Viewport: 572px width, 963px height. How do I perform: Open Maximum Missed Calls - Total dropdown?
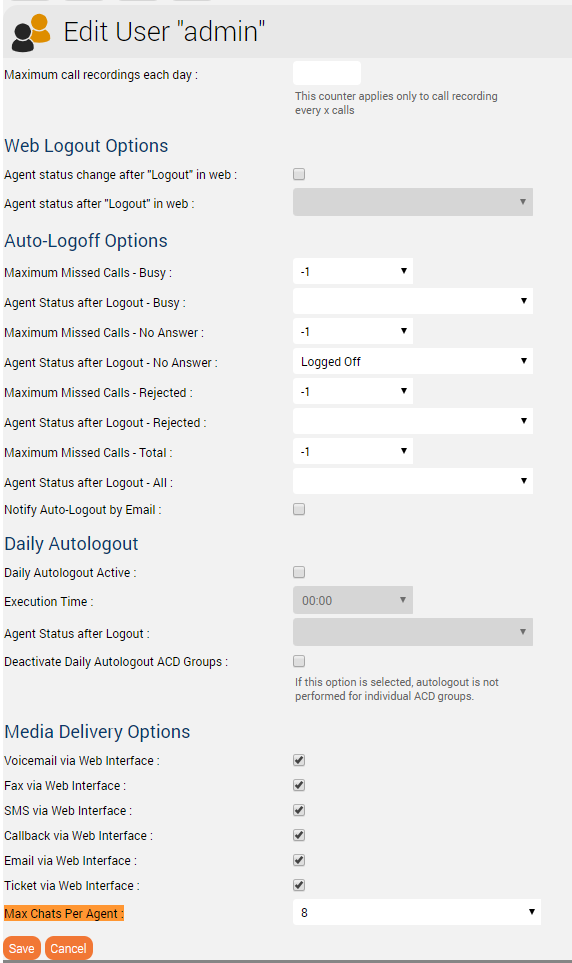pos(353,451)
